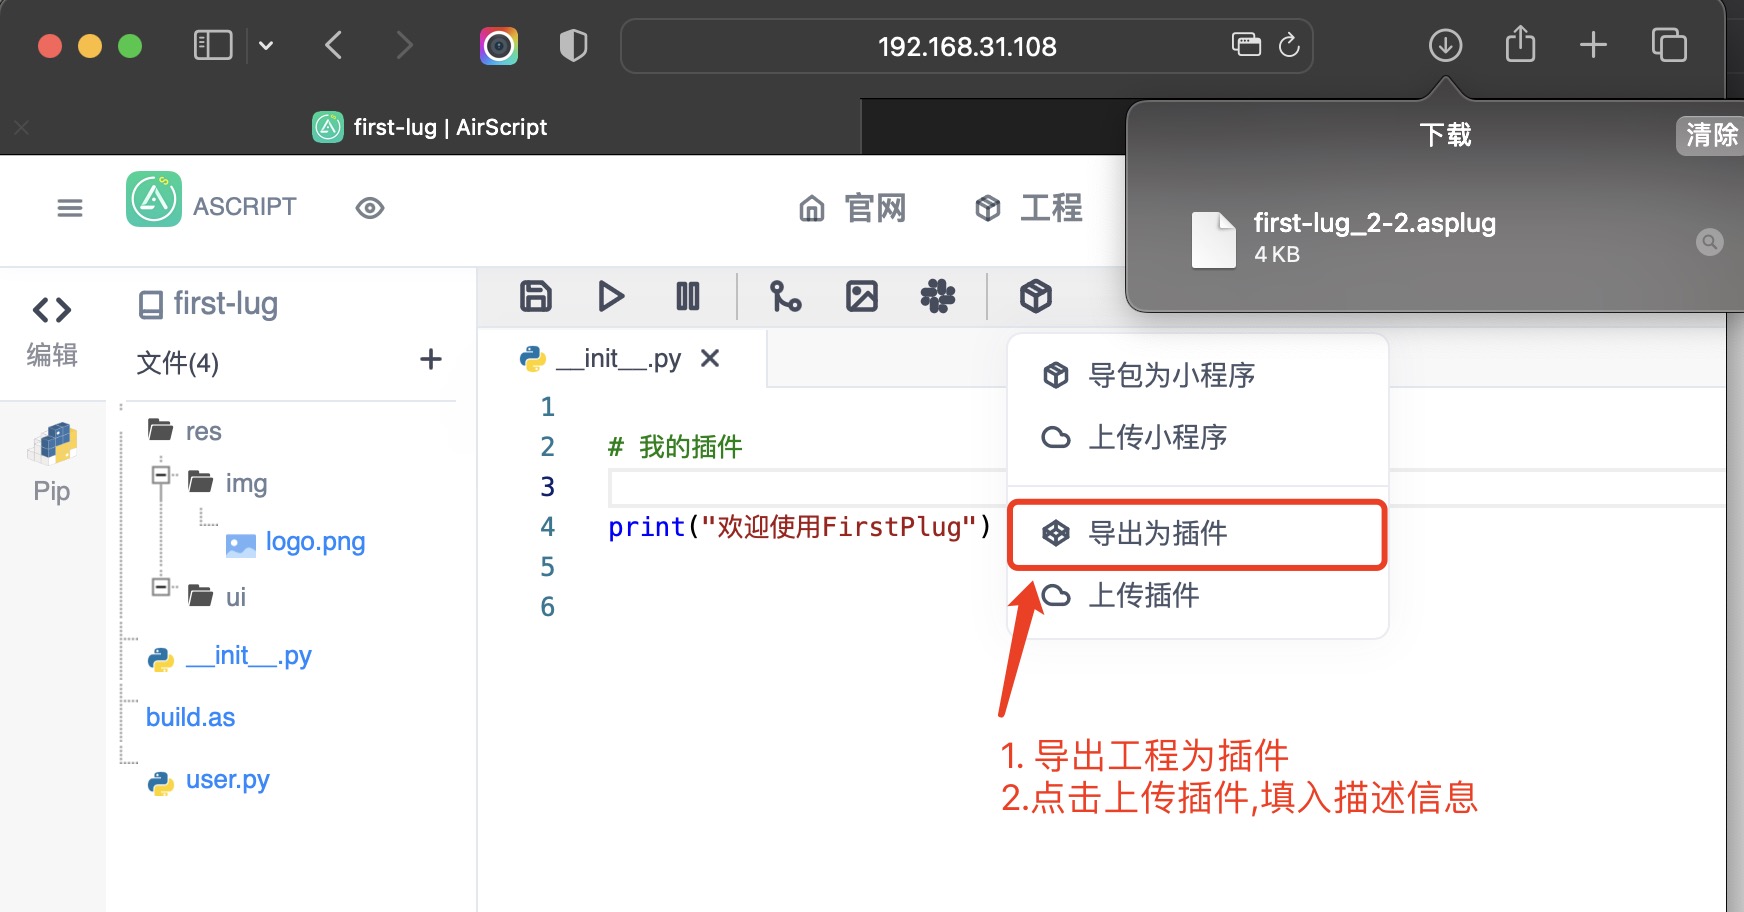Reveal downloaded file with magnifier icon
This screenshot has height=912, width=1744.
1710,241
